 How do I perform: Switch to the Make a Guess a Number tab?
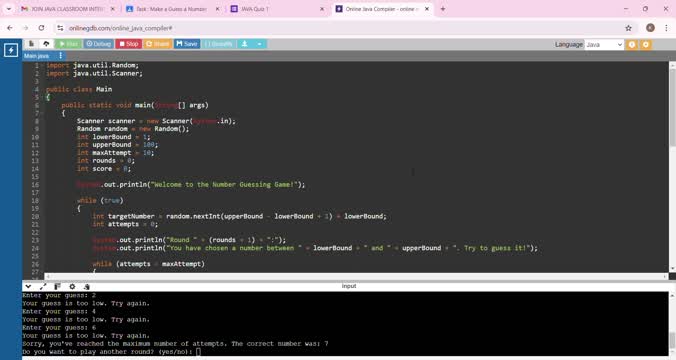172,9
